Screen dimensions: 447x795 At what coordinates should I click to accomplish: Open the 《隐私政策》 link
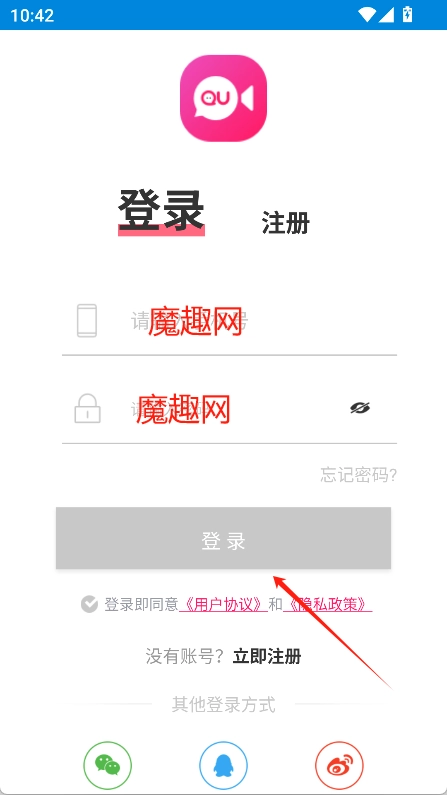coord(328,604)
